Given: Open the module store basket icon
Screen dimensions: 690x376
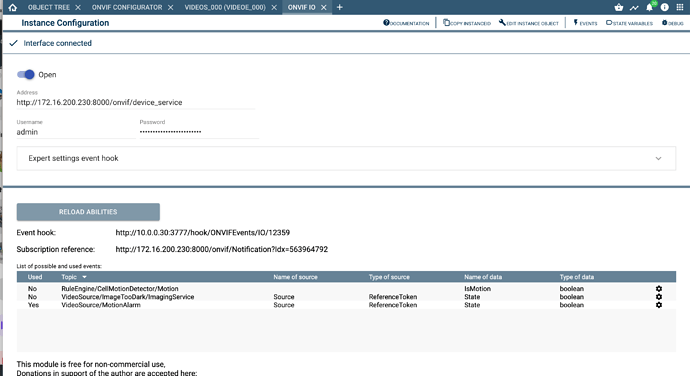Looking at the screenshot, I should pyautogui.click(x=619, y=7).
